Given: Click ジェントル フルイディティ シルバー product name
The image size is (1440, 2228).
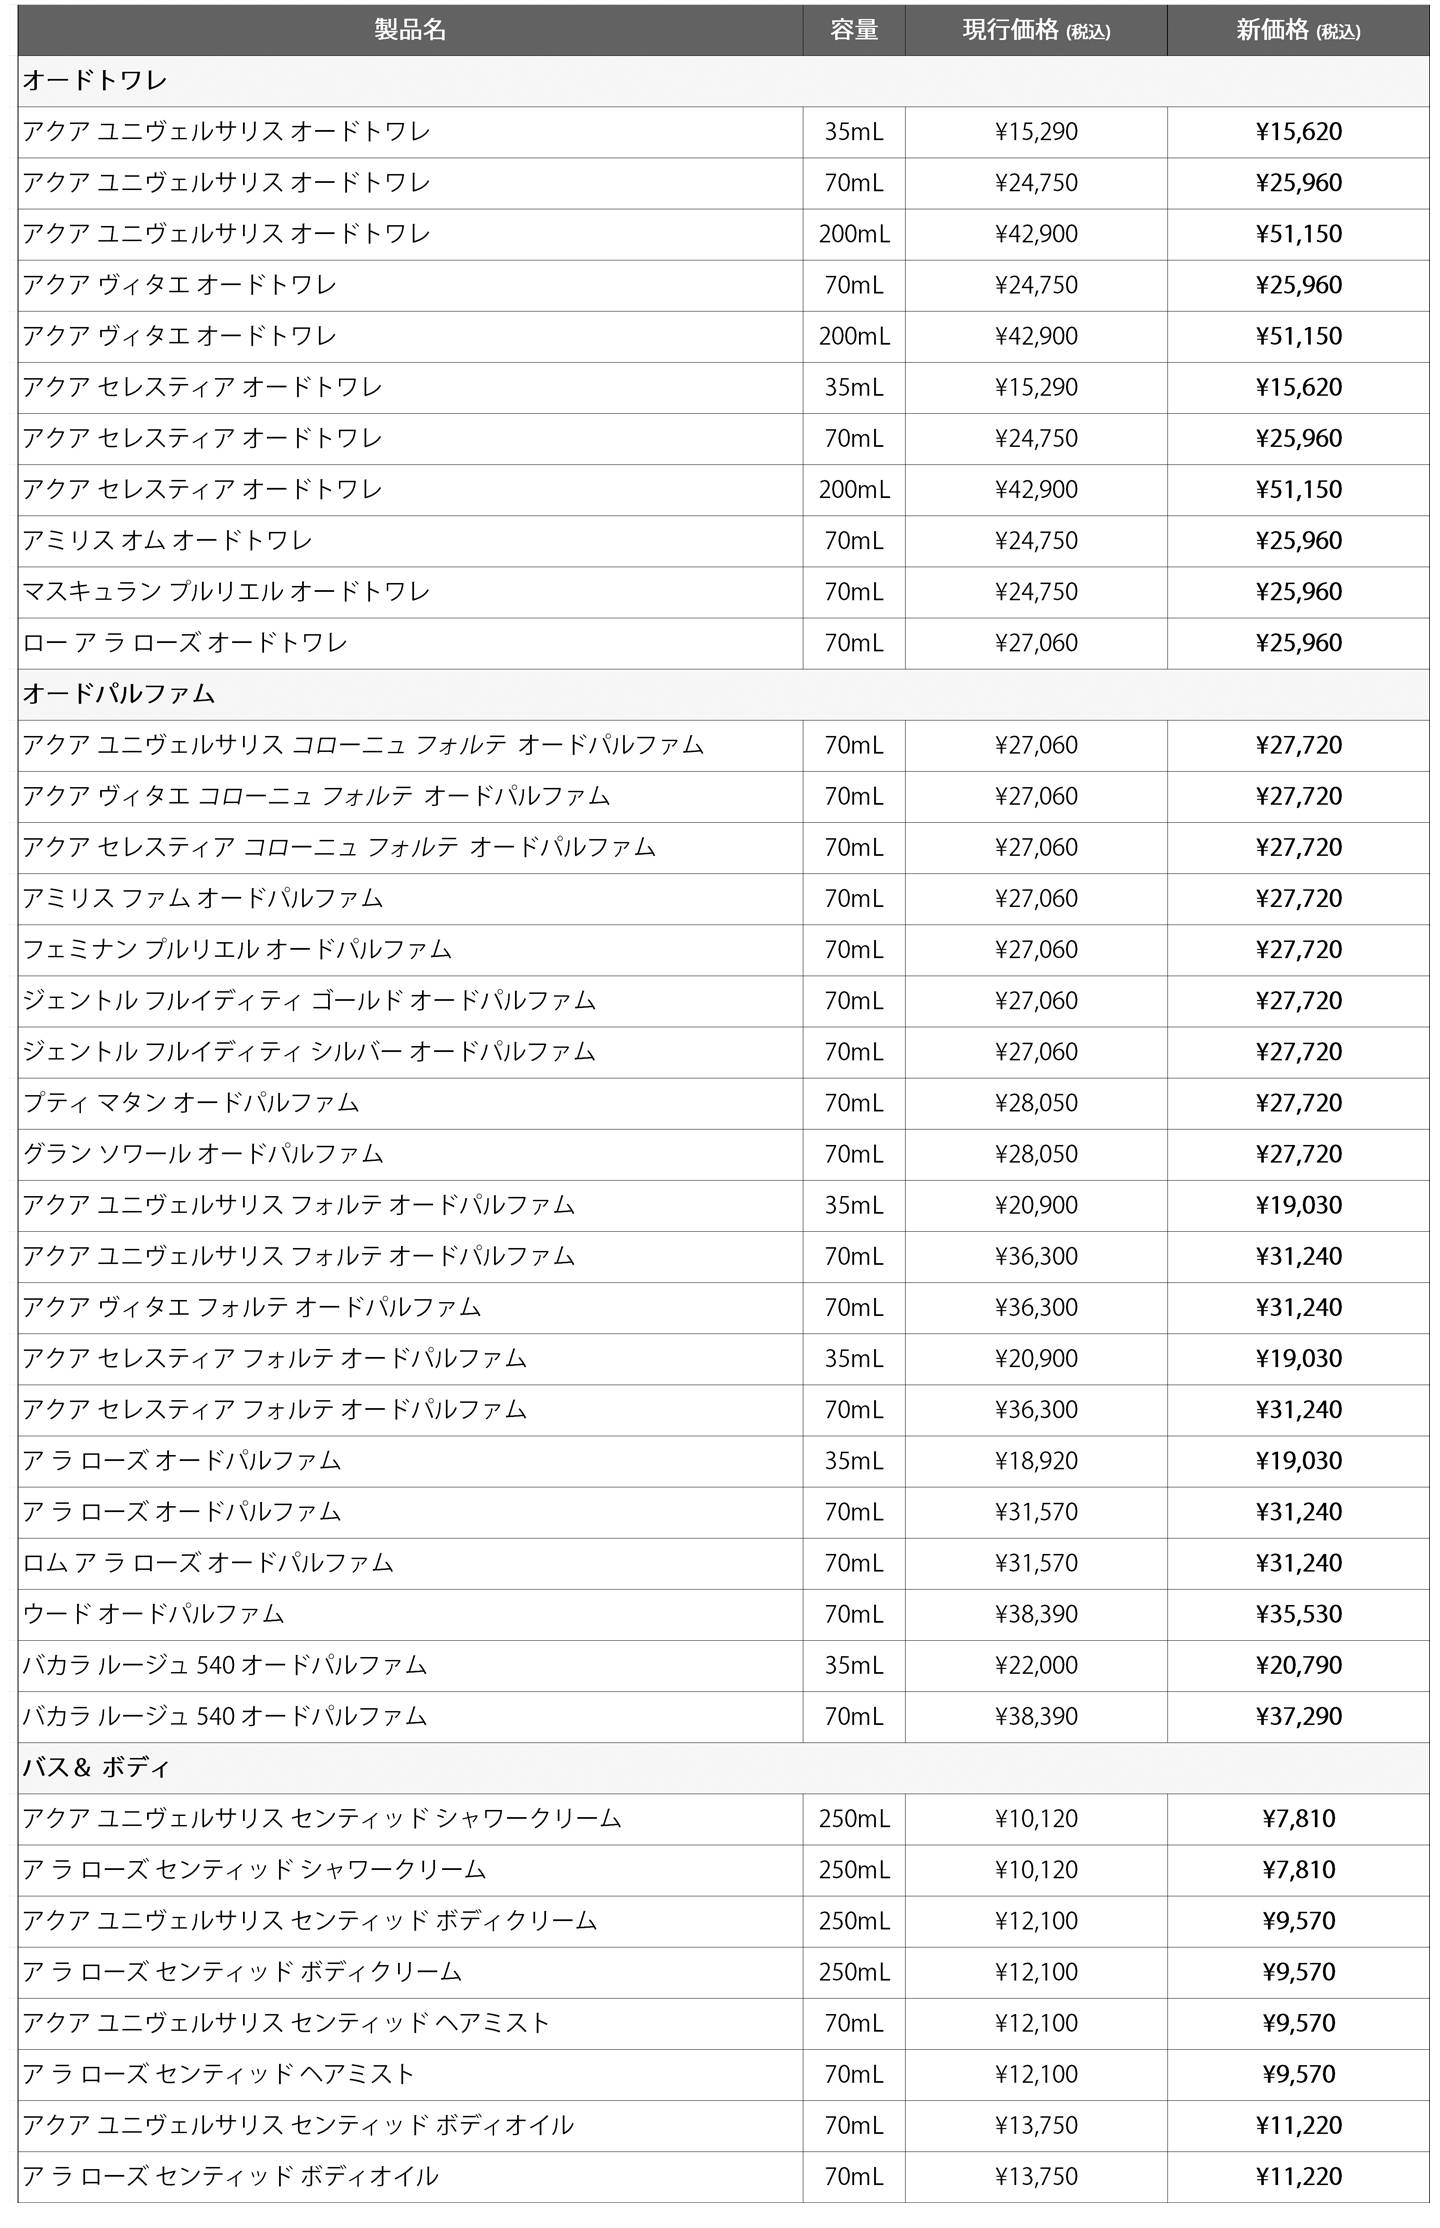Looking at the screenshot, I should point(309,1052).
